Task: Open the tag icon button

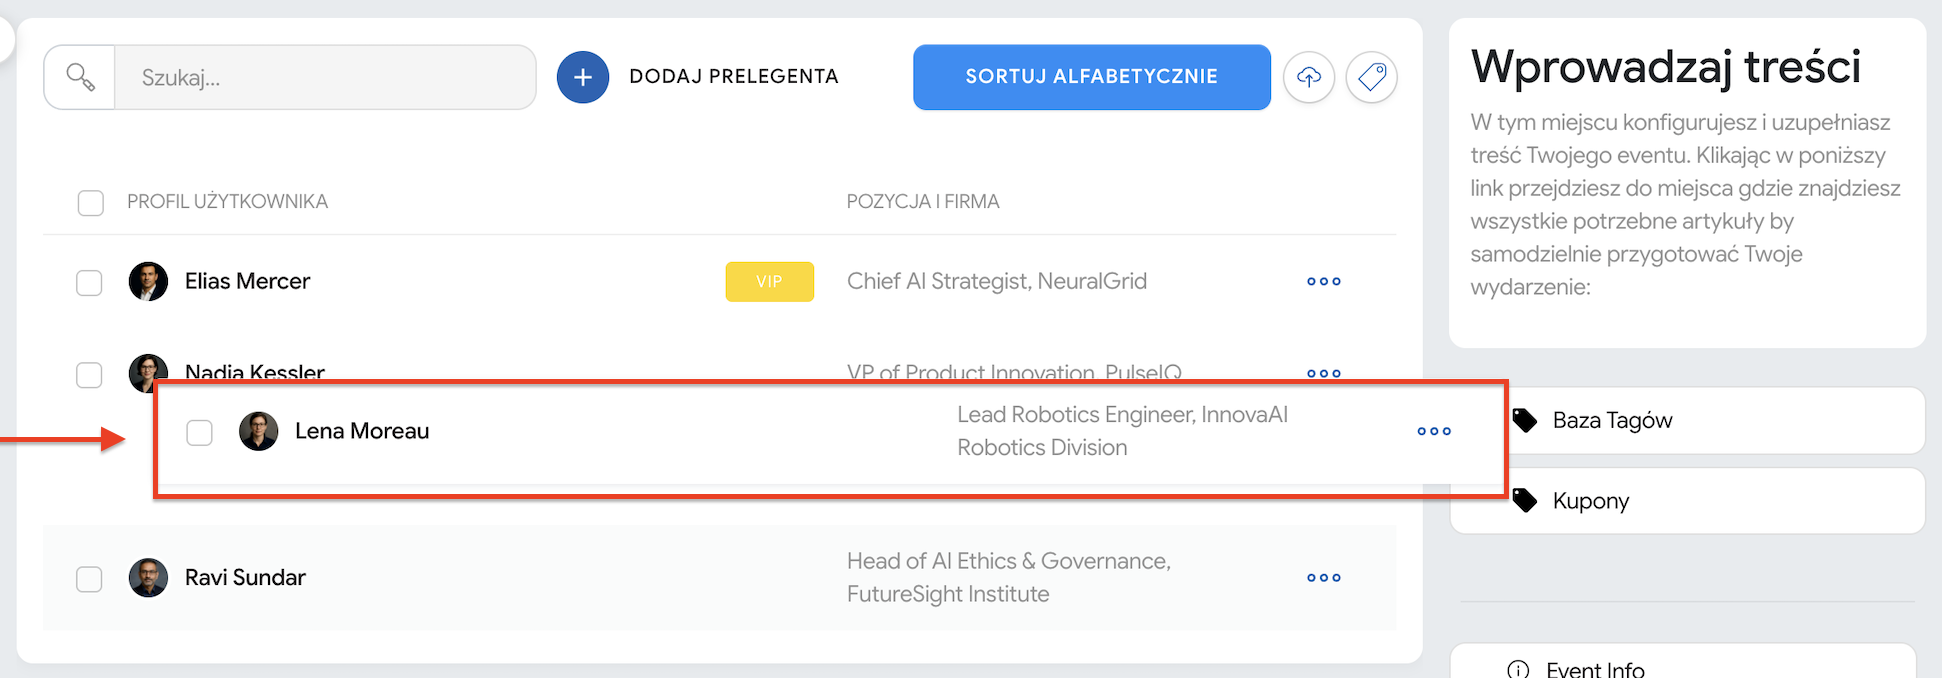Action: pyautogui.click(x=1372, y=77)
